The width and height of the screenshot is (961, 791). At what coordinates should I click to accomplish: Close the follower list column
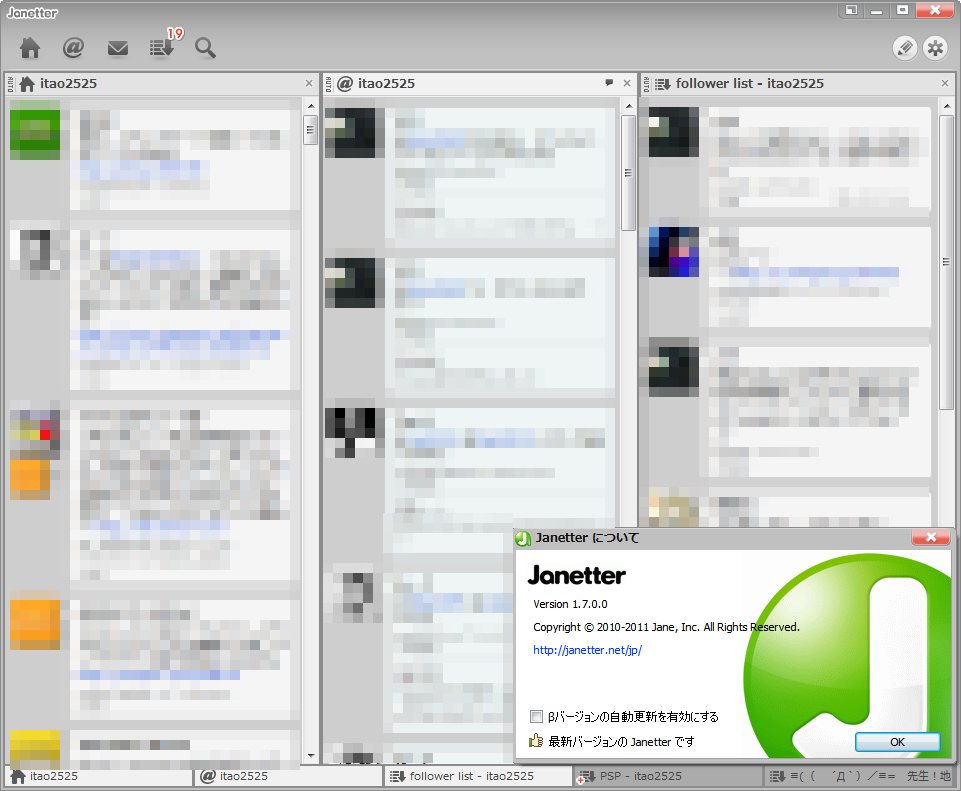(944, 83)
